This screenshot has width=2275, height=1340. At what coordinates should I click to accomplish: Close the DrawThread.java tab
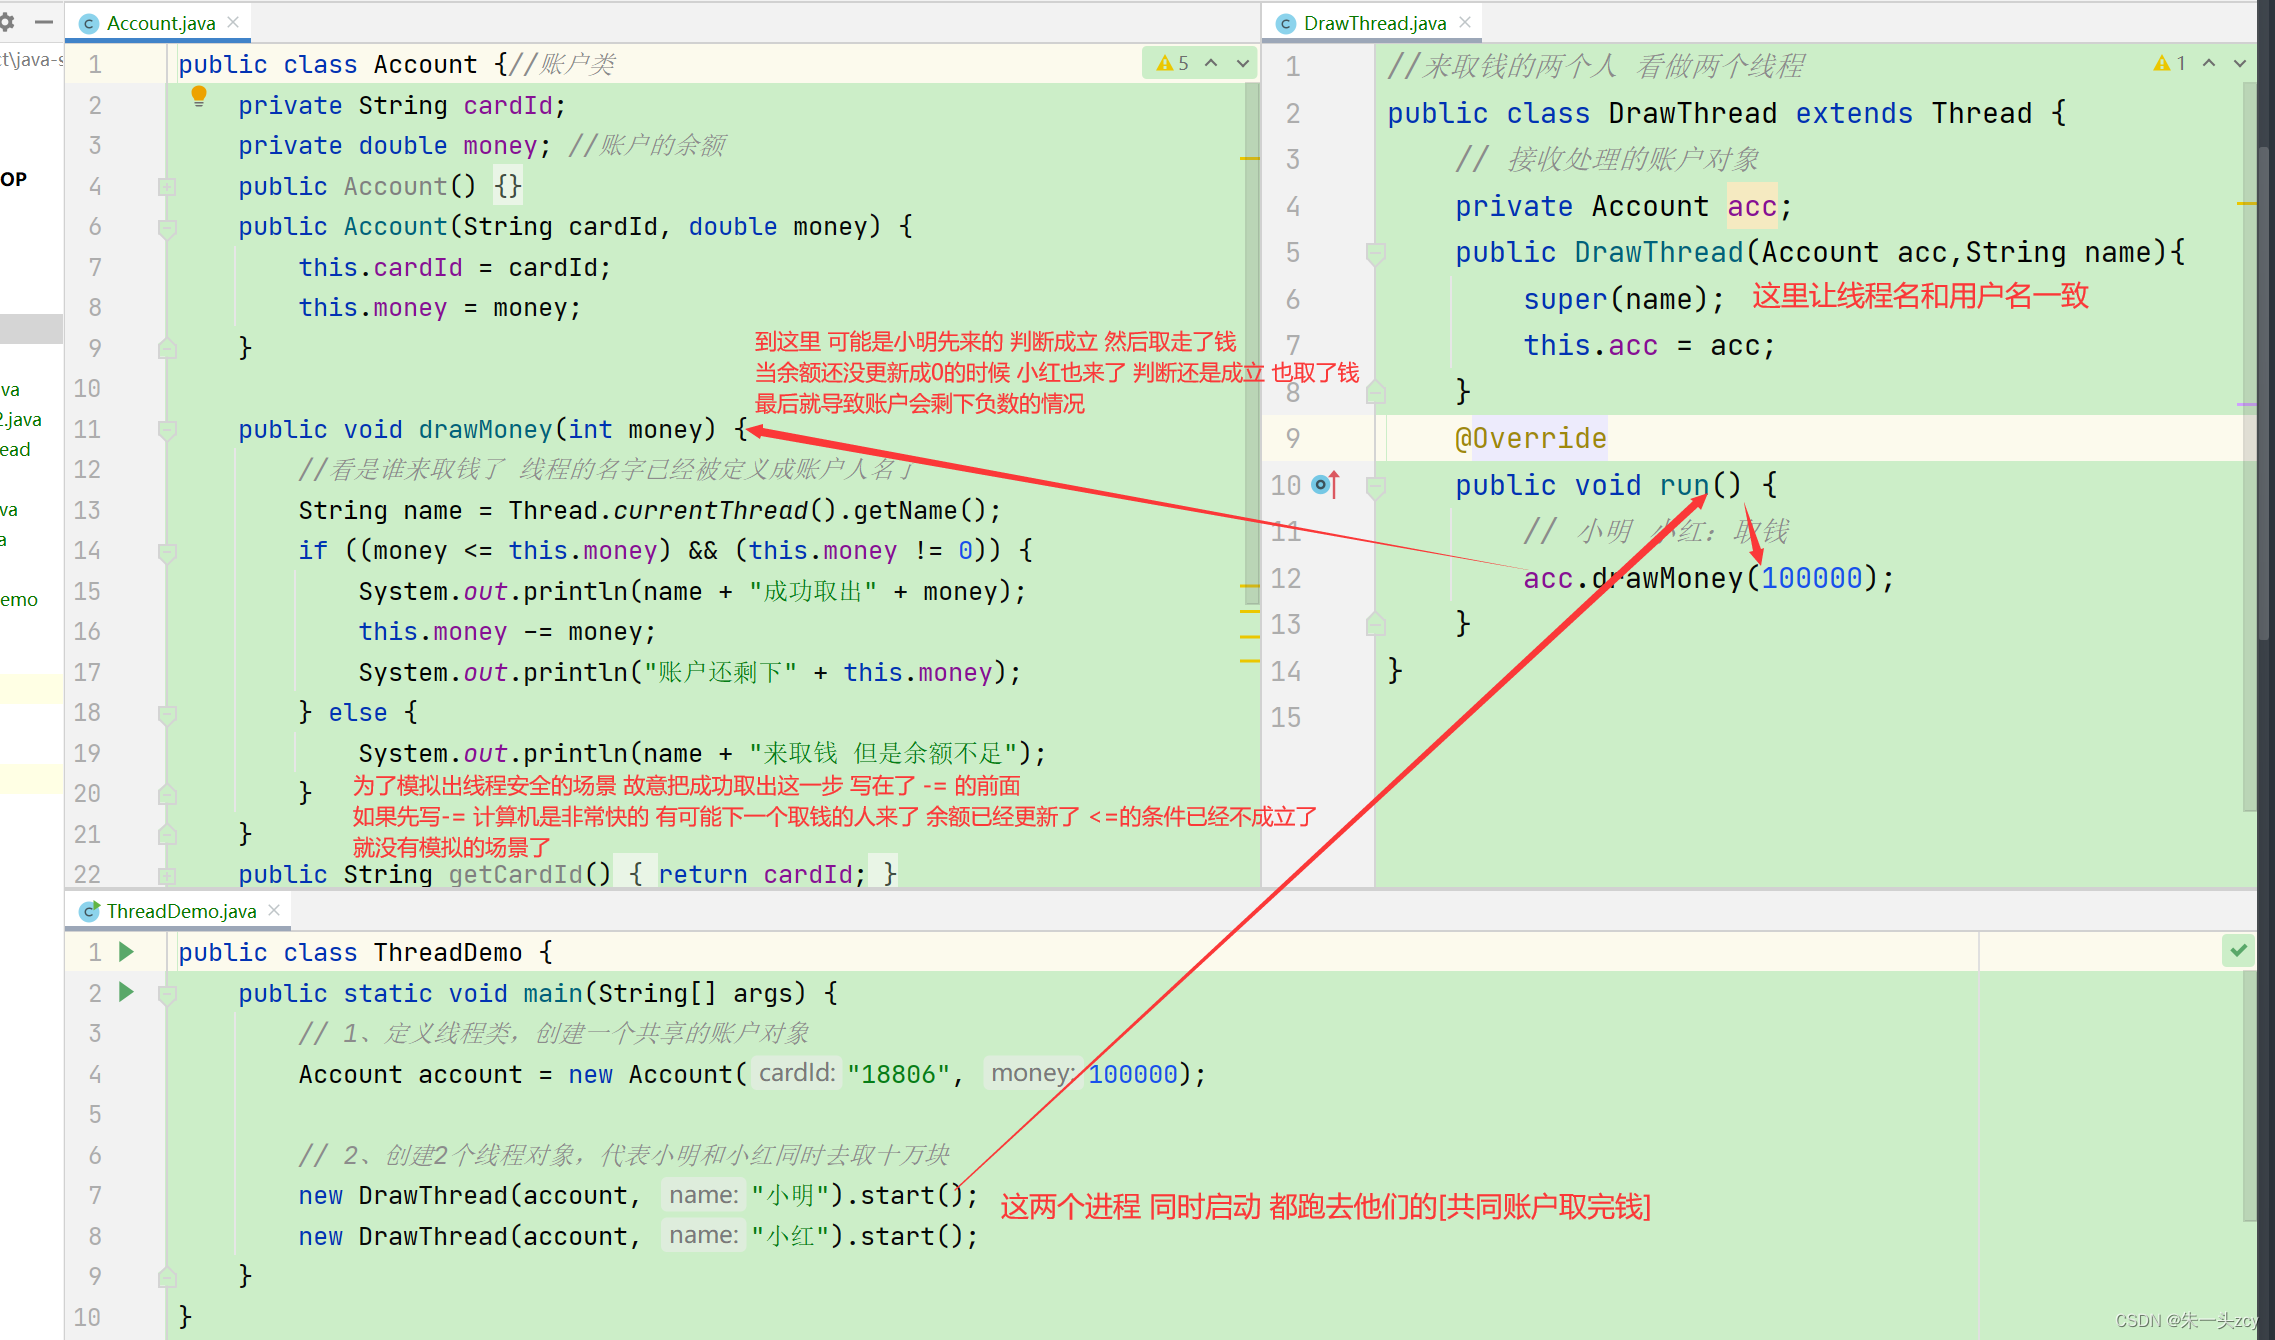pos(1465,22)
